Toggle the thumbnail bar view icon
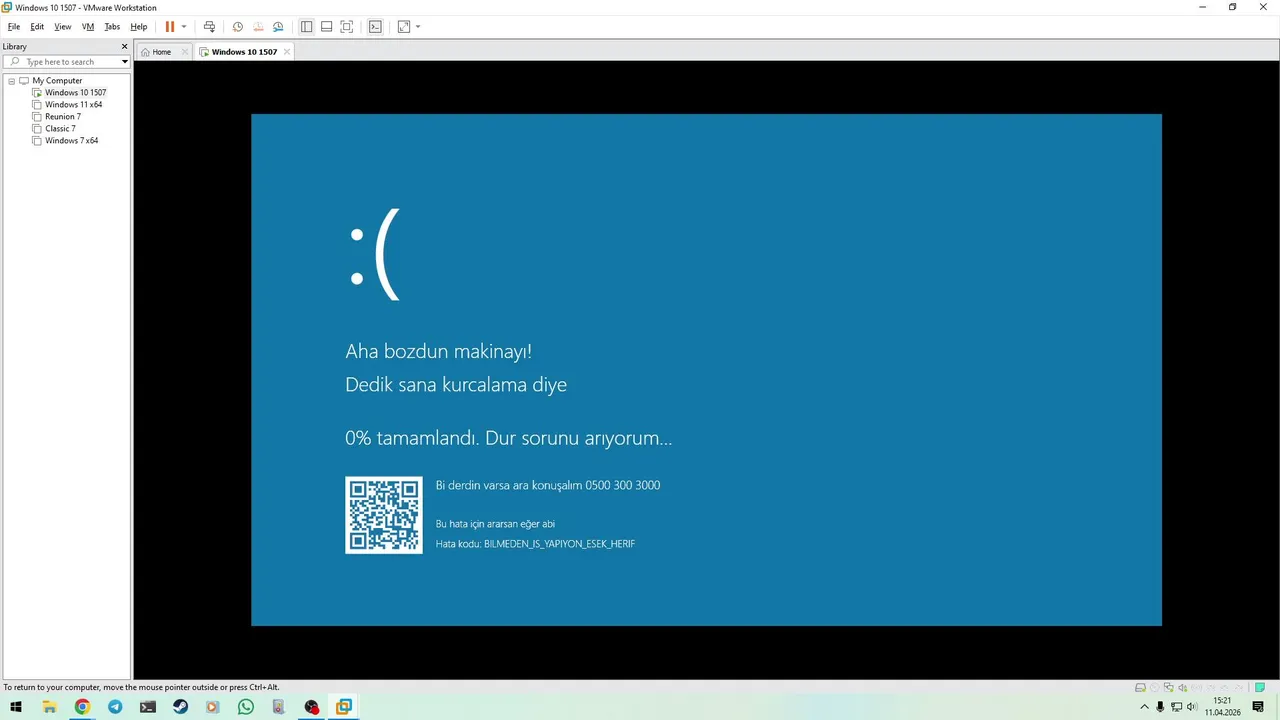This screenshot has width=1280, height=720. (x=326, y=27)
